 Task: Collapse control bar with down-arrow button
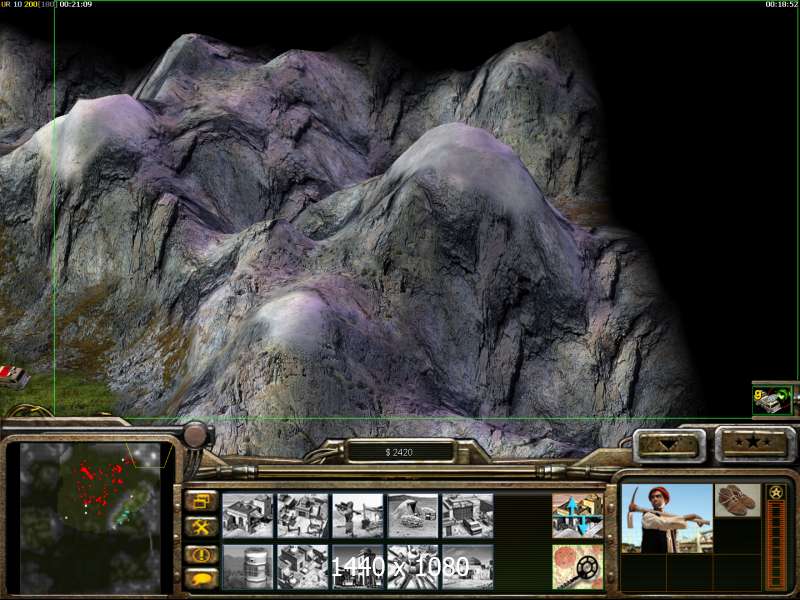(x=669, y=445)
